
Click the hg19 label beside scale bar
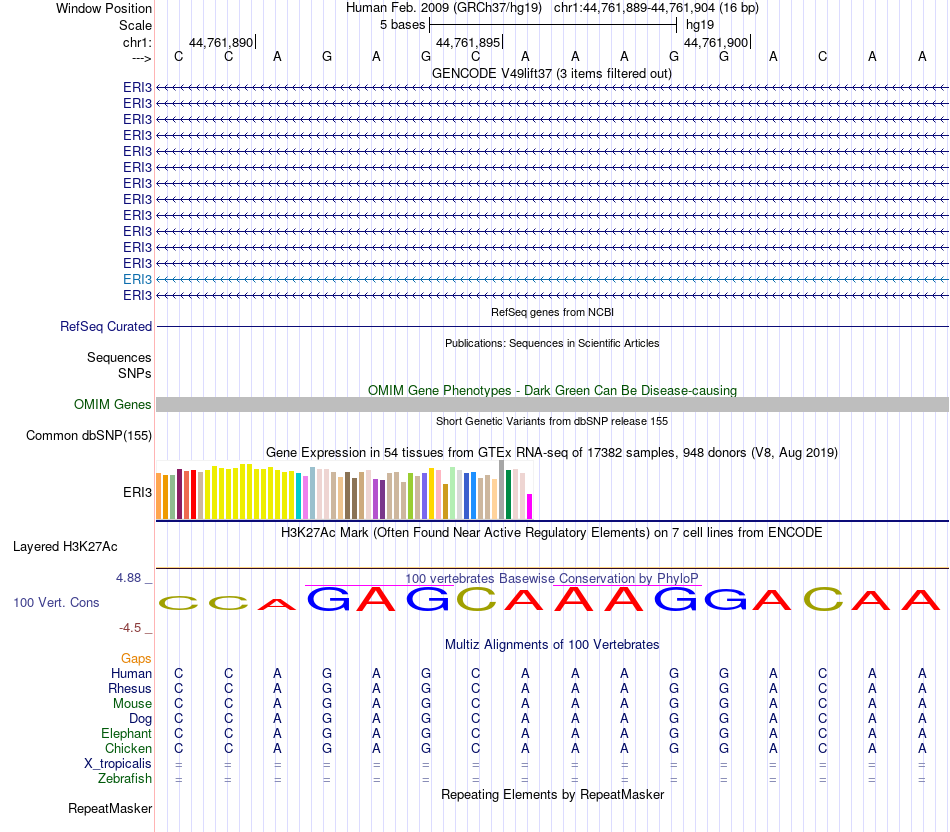700,25
